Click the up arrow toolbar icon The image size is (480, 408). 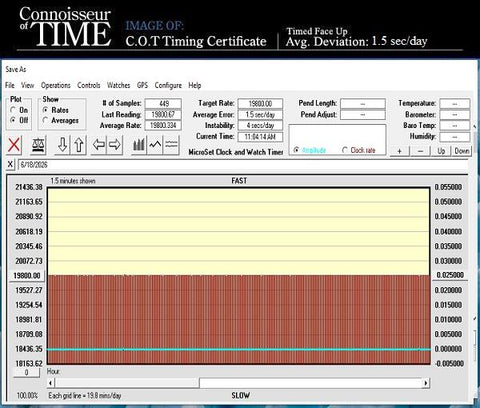coord(79,145)
